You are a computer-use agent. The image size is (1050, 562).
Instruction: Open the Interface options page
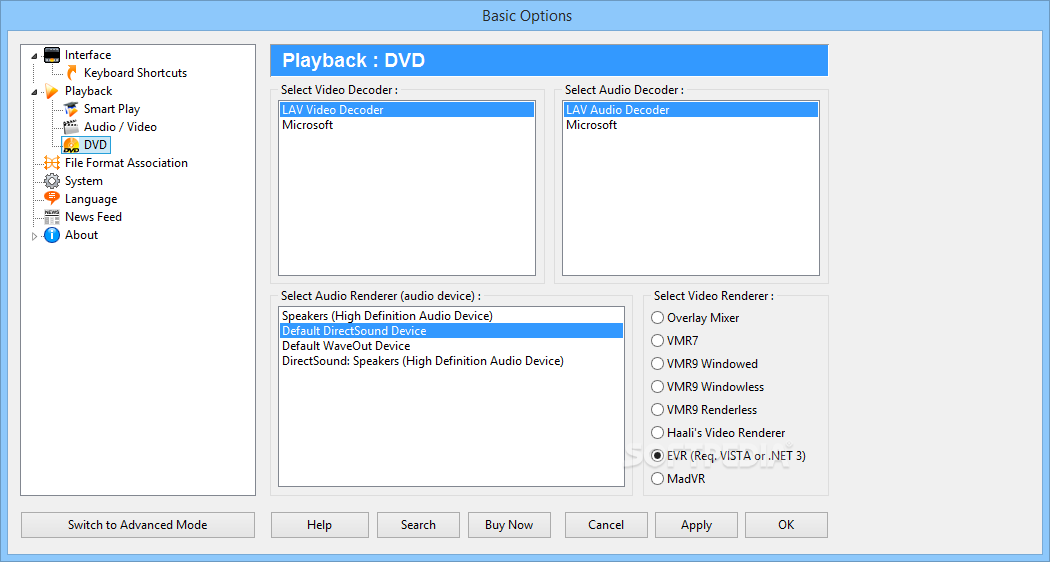point(88,55)
